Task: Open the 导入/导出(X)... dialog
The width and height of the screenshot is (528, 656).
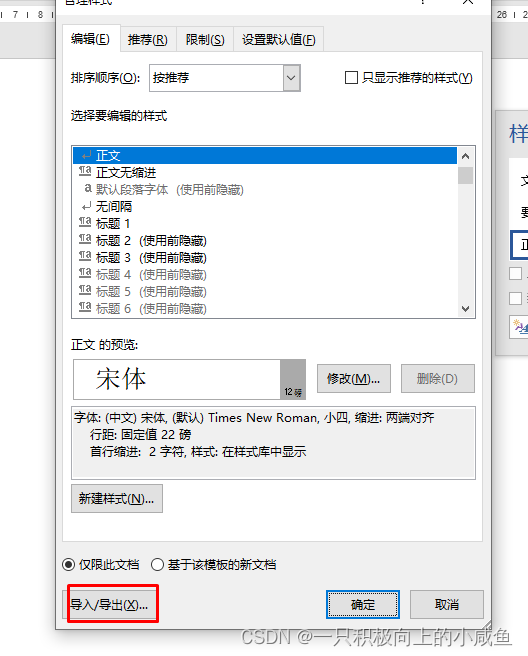Action: pos(110,605)
